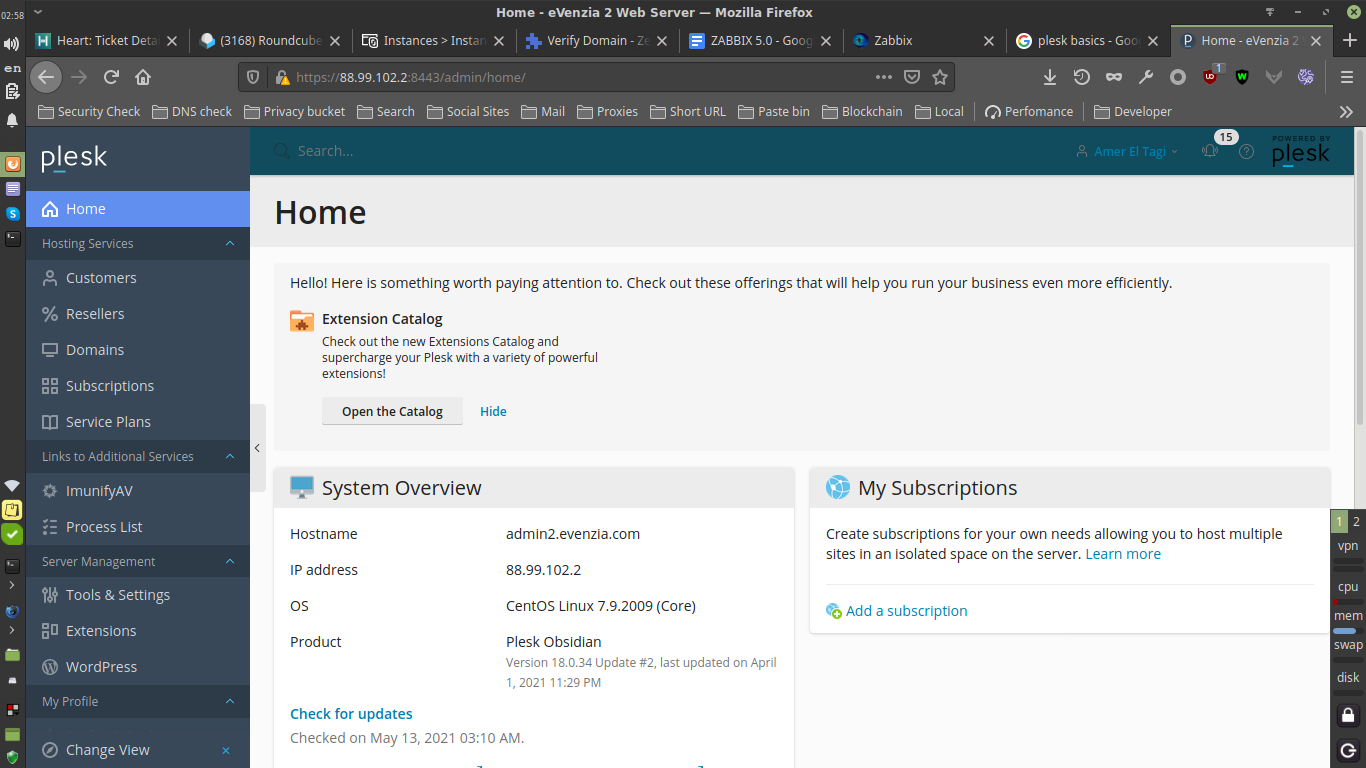Open the Perfomance bookmark

(1029, 112)
